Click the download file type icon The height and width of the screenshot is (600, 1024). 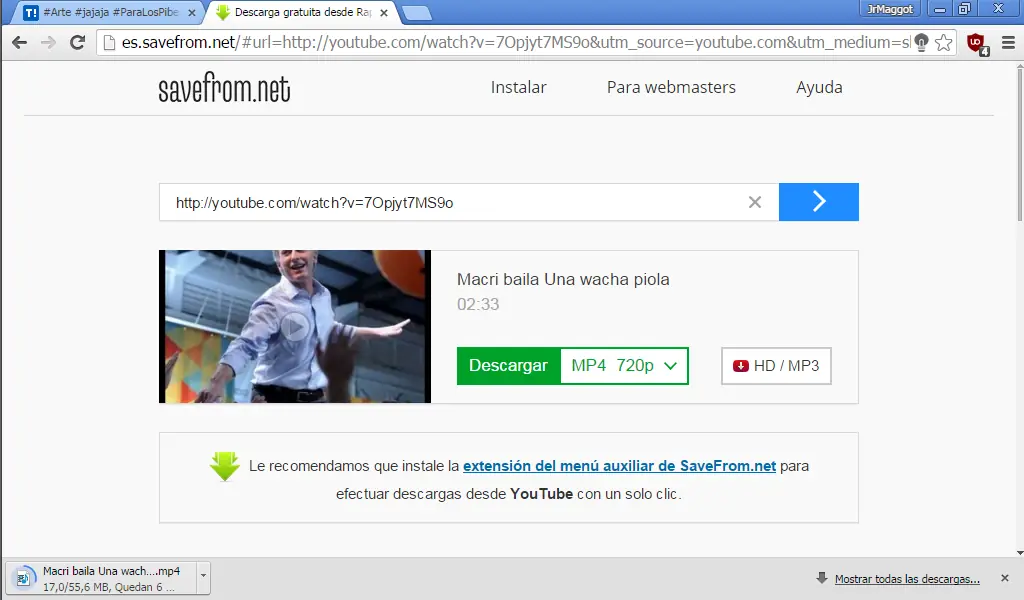[x=23, y=578]
